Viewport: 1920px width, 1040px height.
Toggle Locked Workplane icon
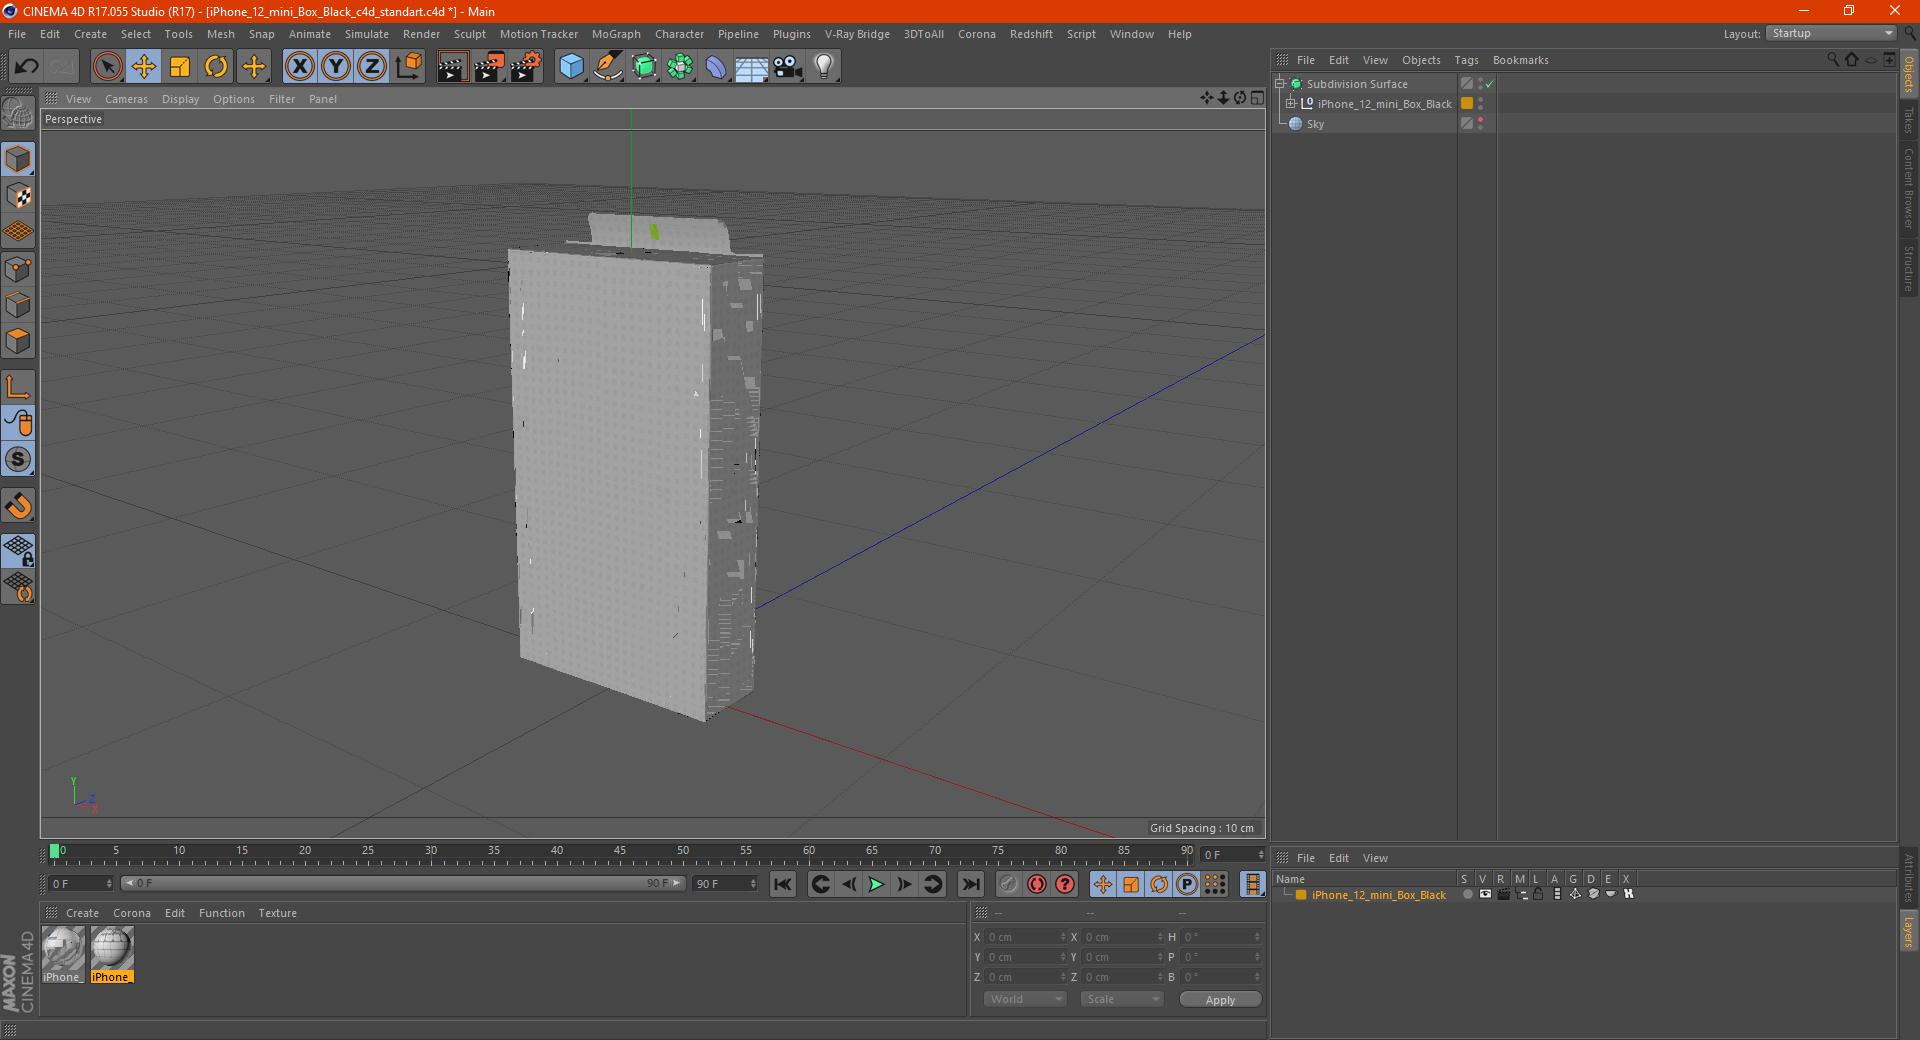pos(18,550)
